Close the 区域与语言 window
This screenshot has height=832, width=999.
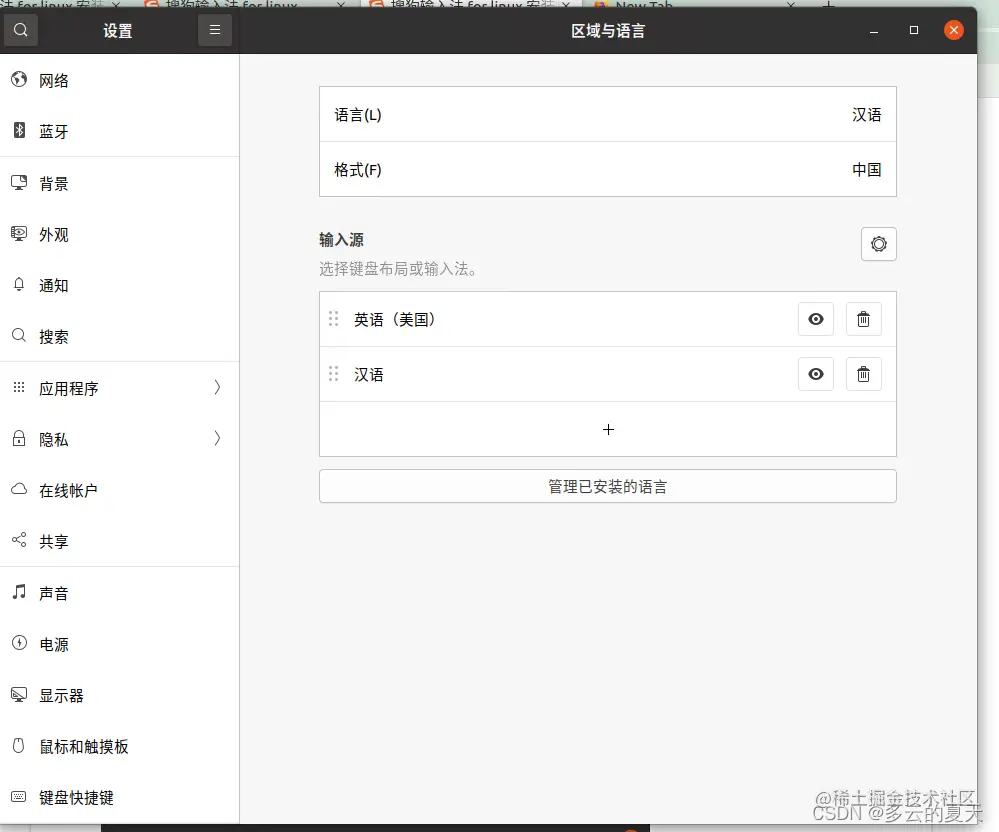click(954, 30)
